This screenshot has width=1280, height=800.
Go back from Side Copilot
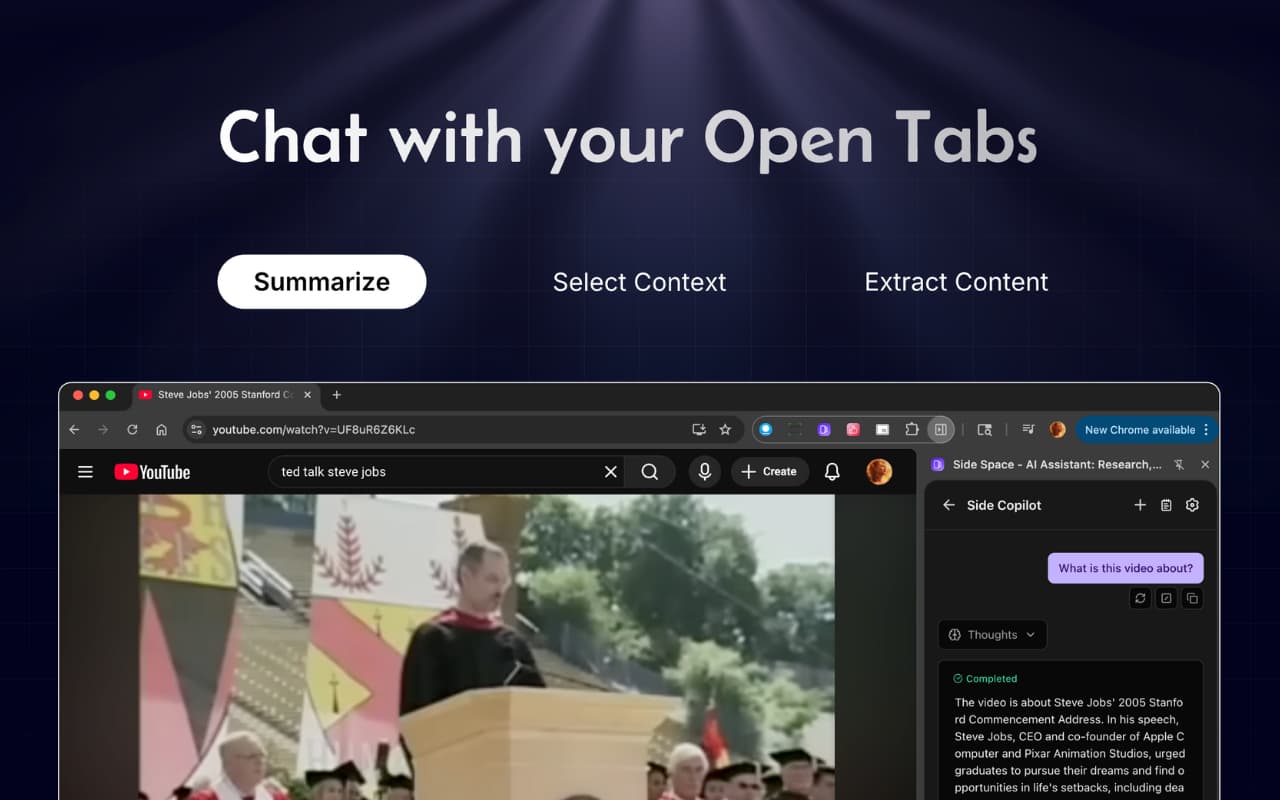click(x=949, y=505)
